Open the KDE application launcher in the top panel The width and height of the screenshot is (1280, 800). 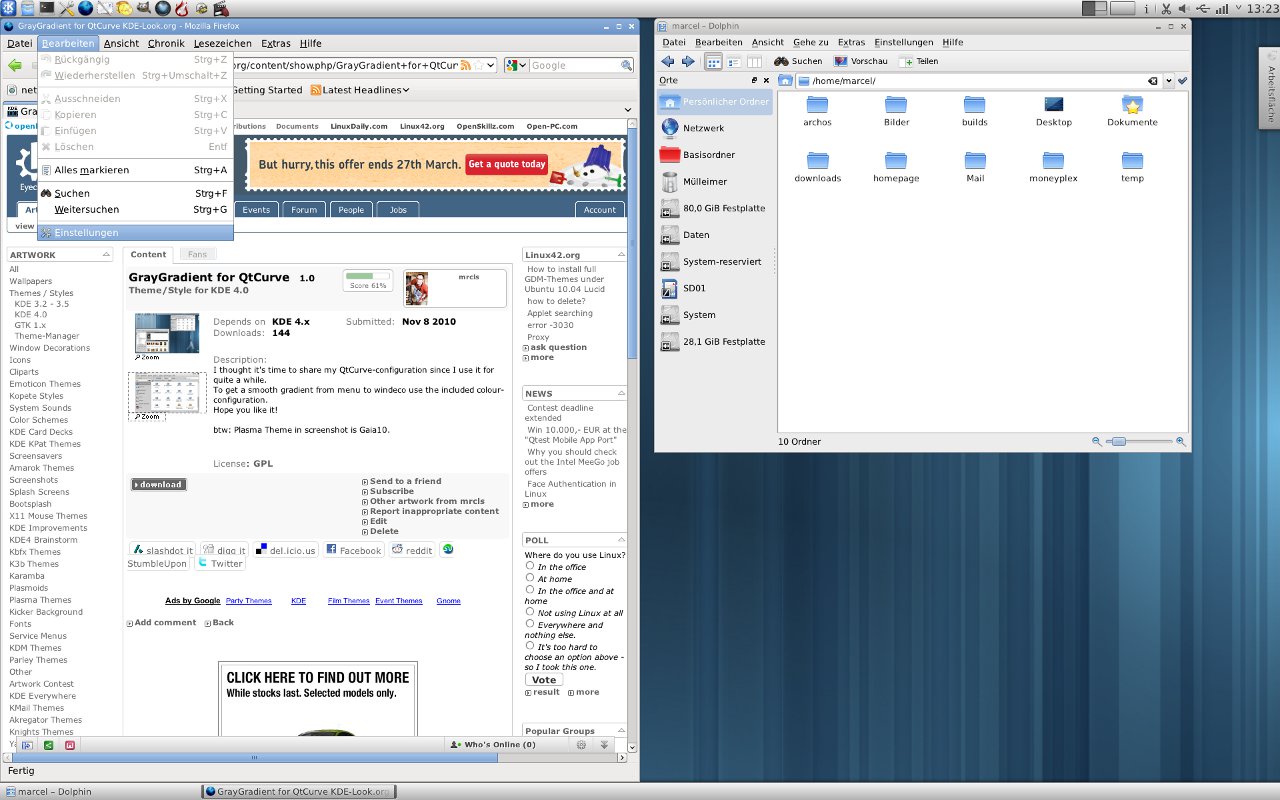click(x=9, y=8)
